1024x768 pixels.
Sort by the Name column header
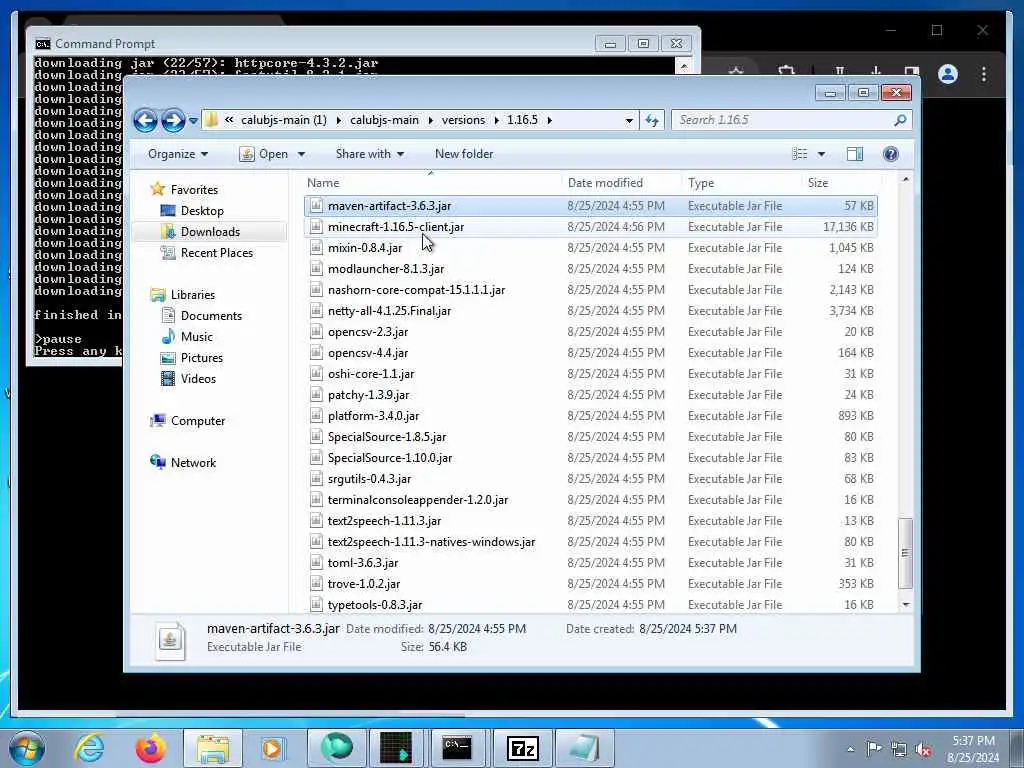431,183
